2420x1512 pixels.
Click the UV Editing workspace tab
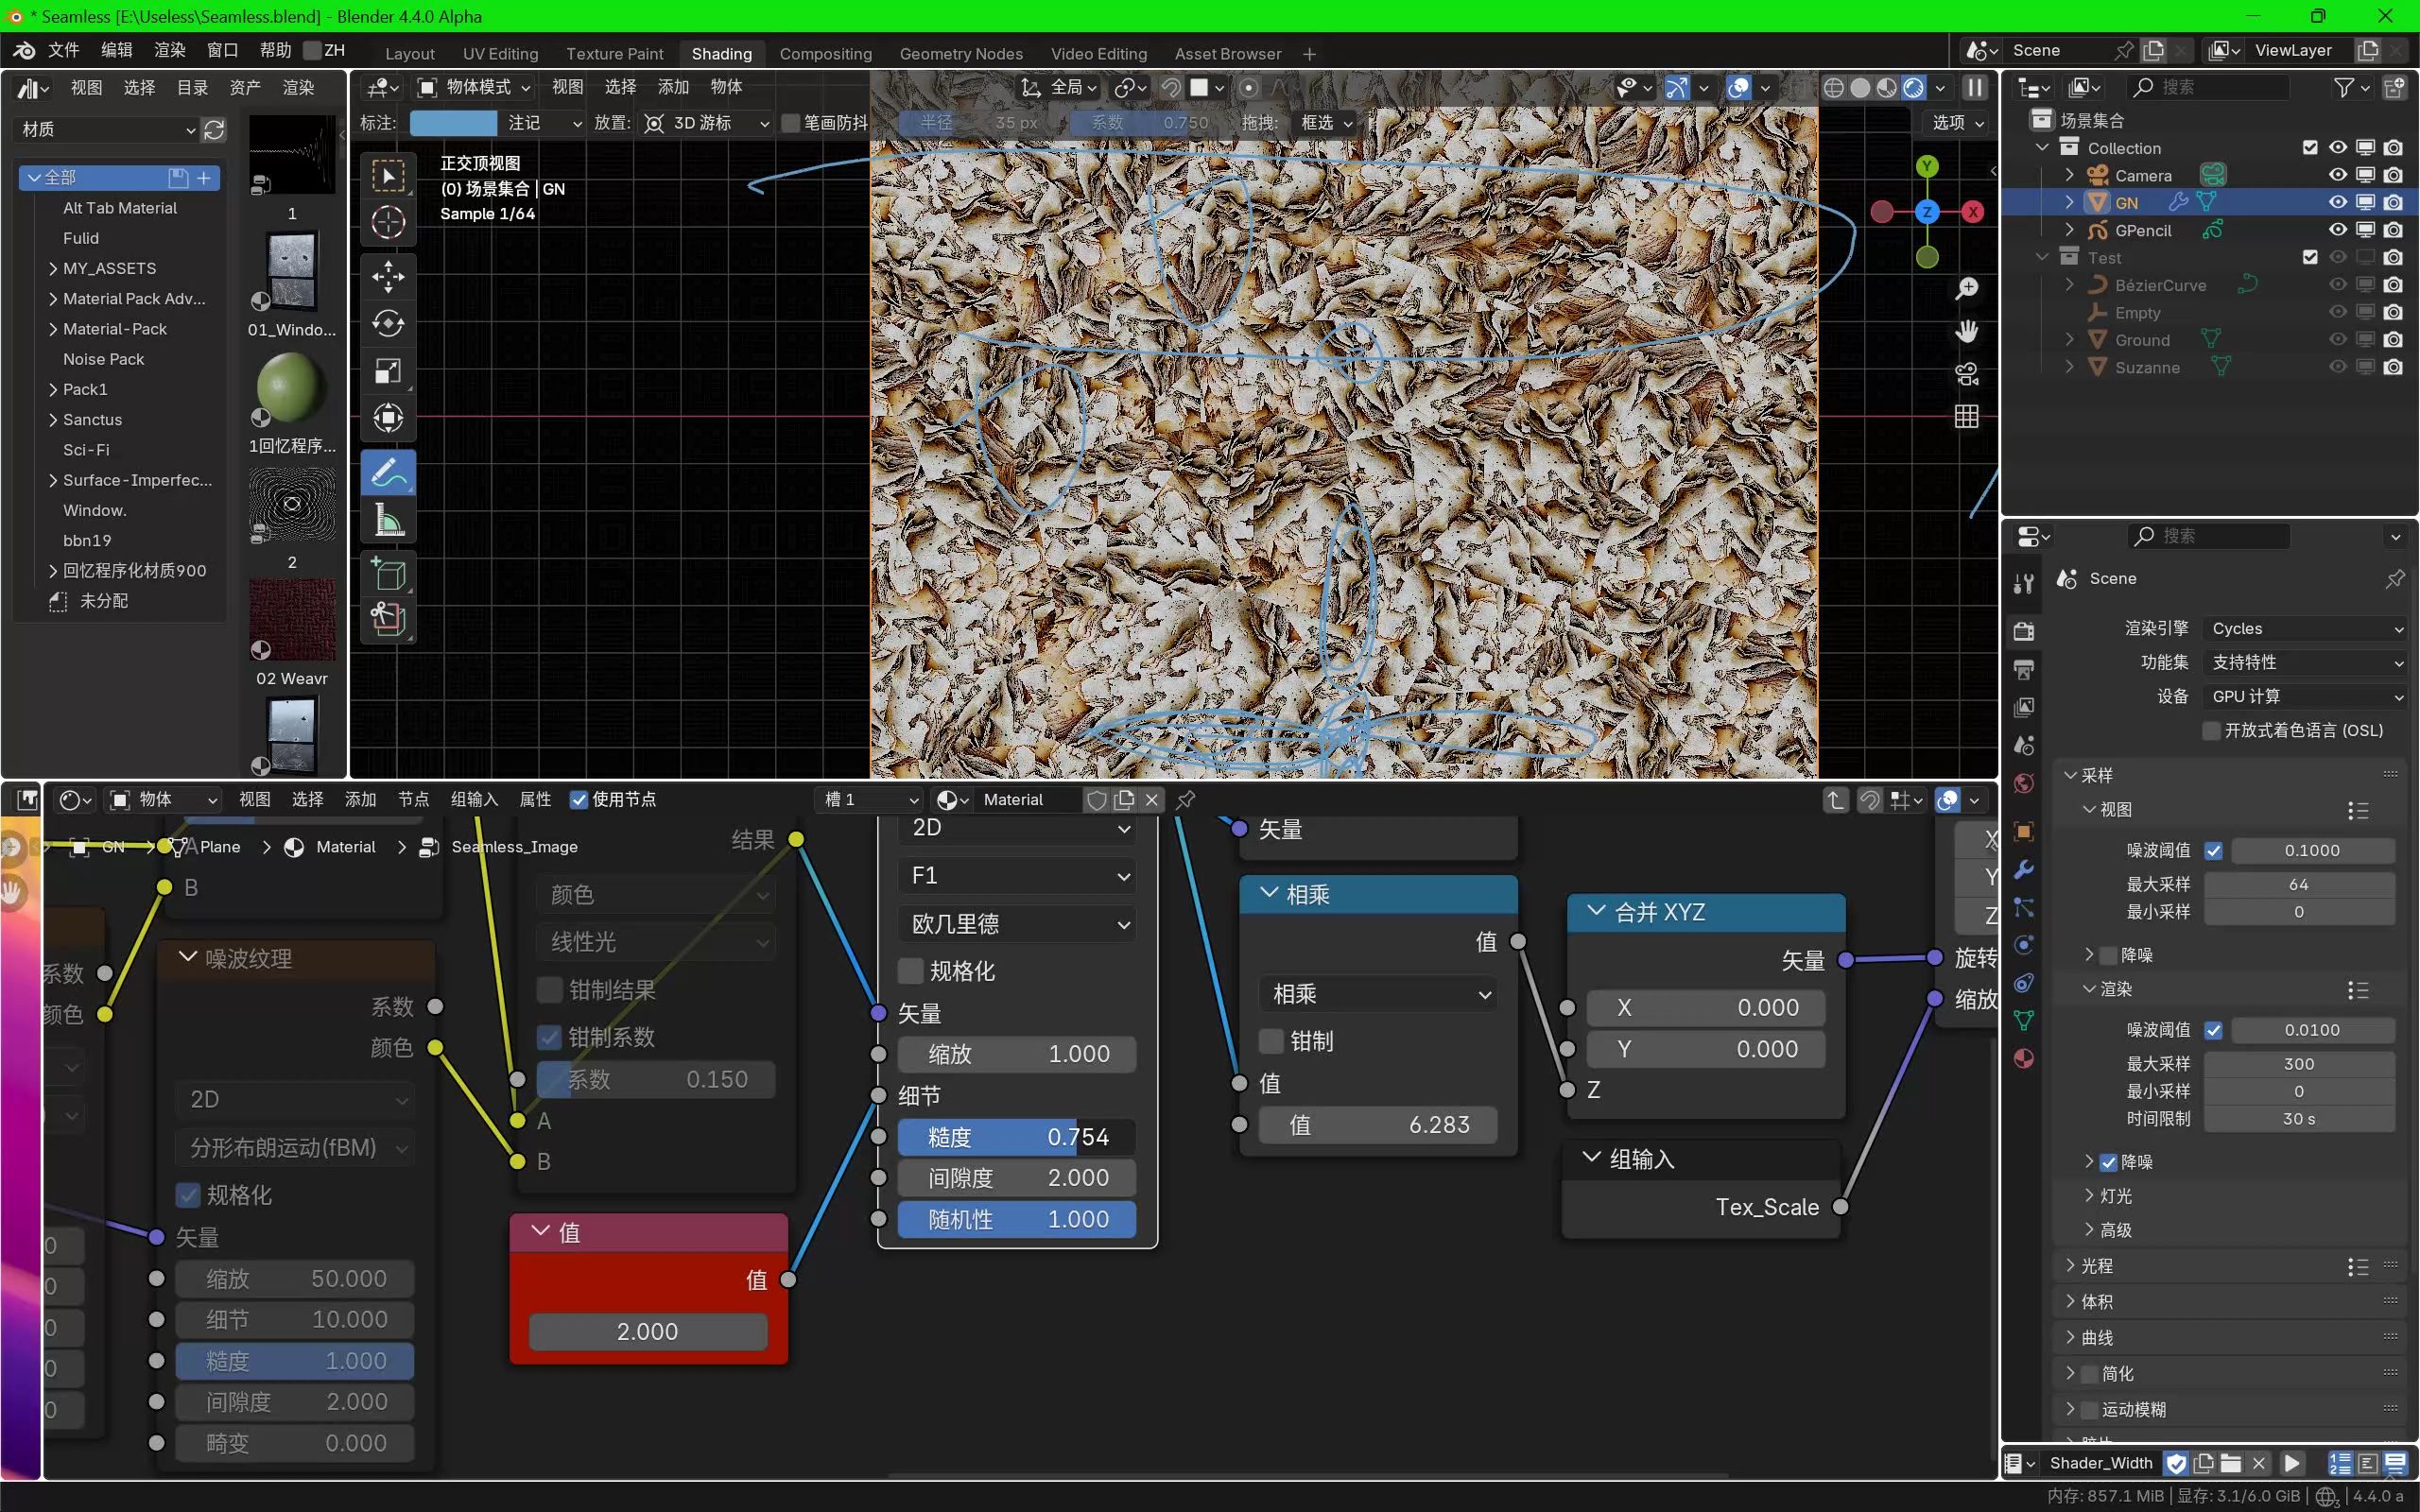(x=498, y=52)
